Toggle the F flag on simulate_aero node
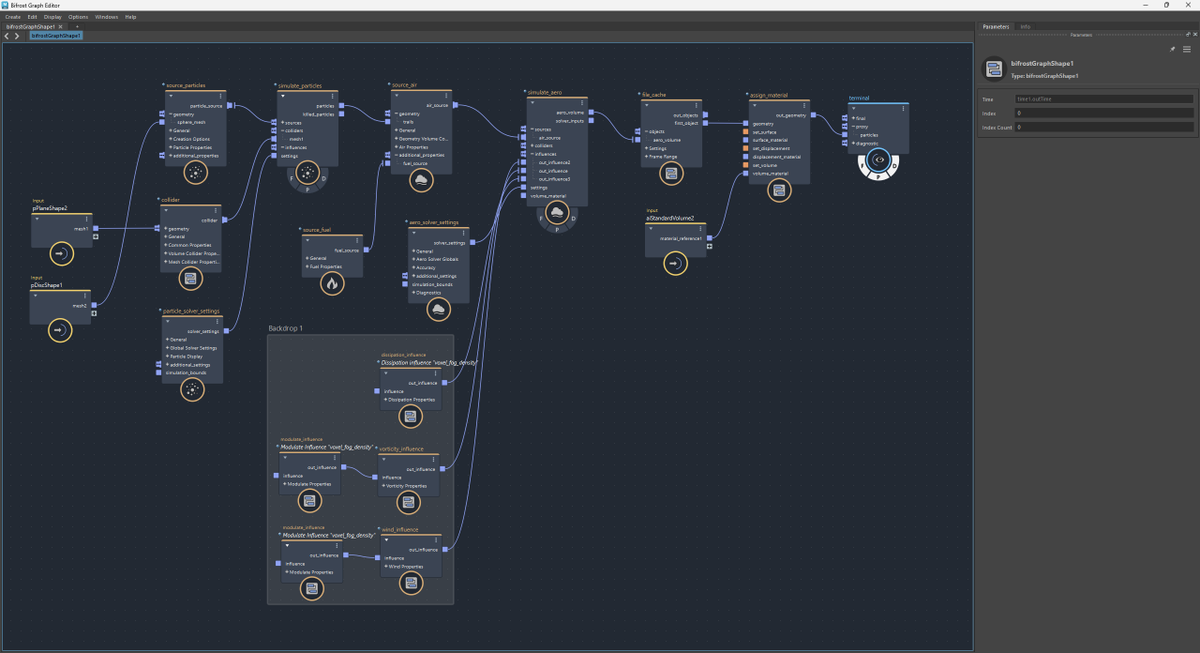The height and width of the screenshot is (653, 1200). click(x=542, y=219)
